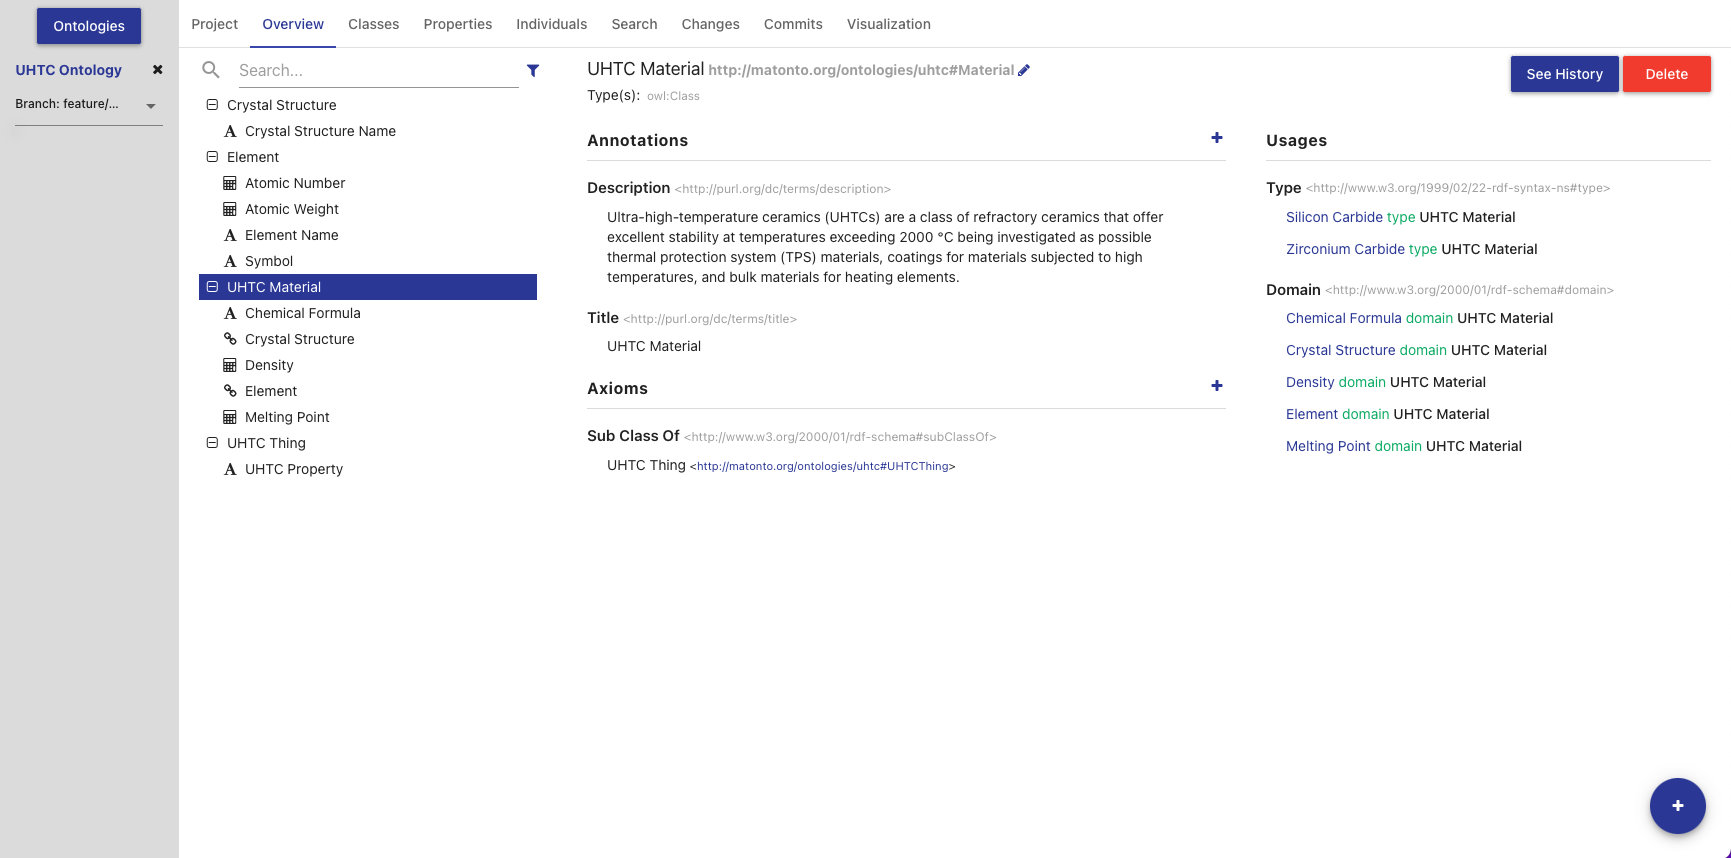Image resolution: width=1731 pixels, height=858 pixels.
Task: Click the Atomic Weight data property icon
Action: (x=230, y=209)
